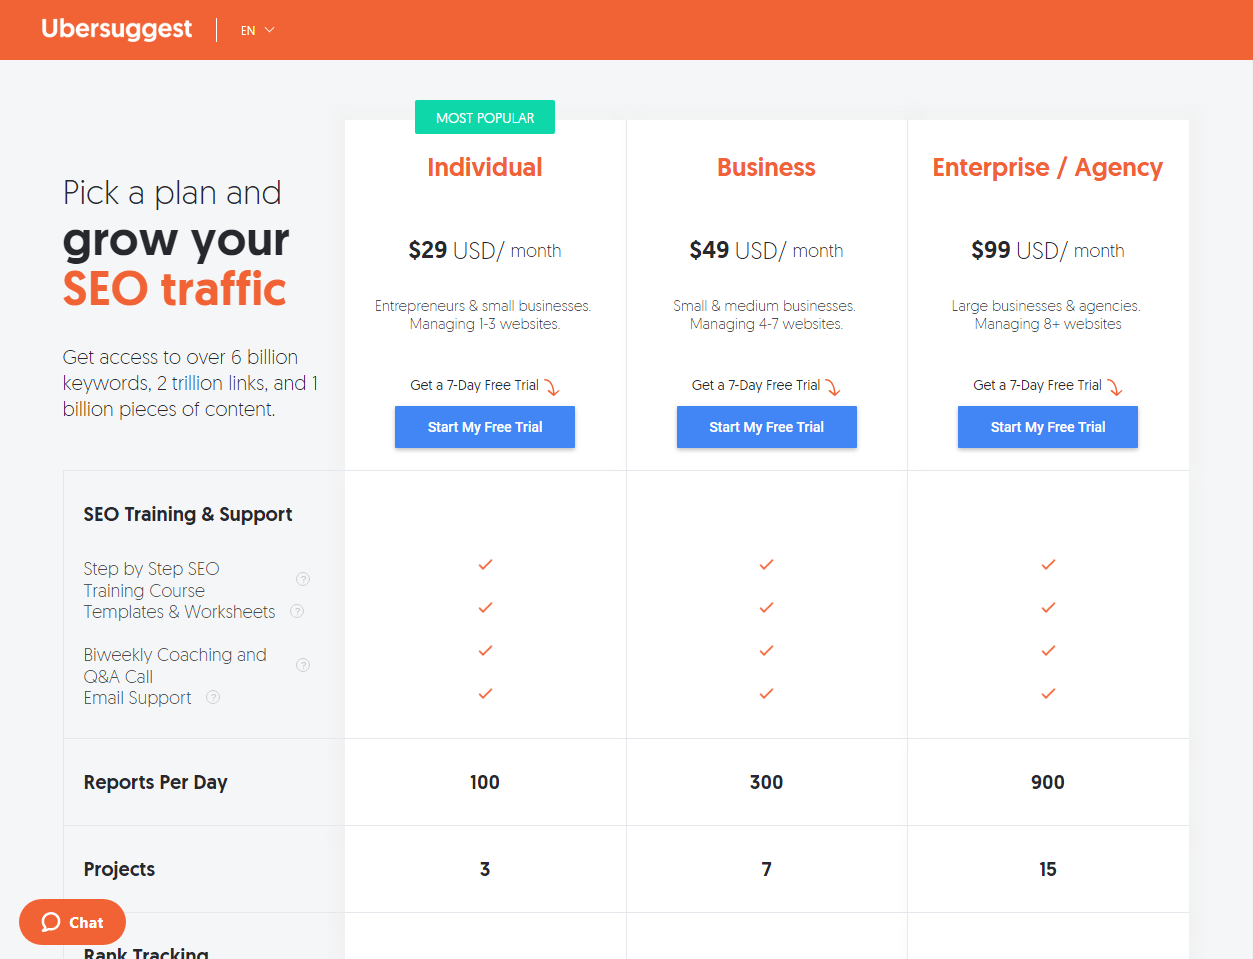Viewport: 1253px width, 959px height.
Task: Click help icon next to Biweekly Coaching and Q&A Call
Action: click(x=303, y=665)
